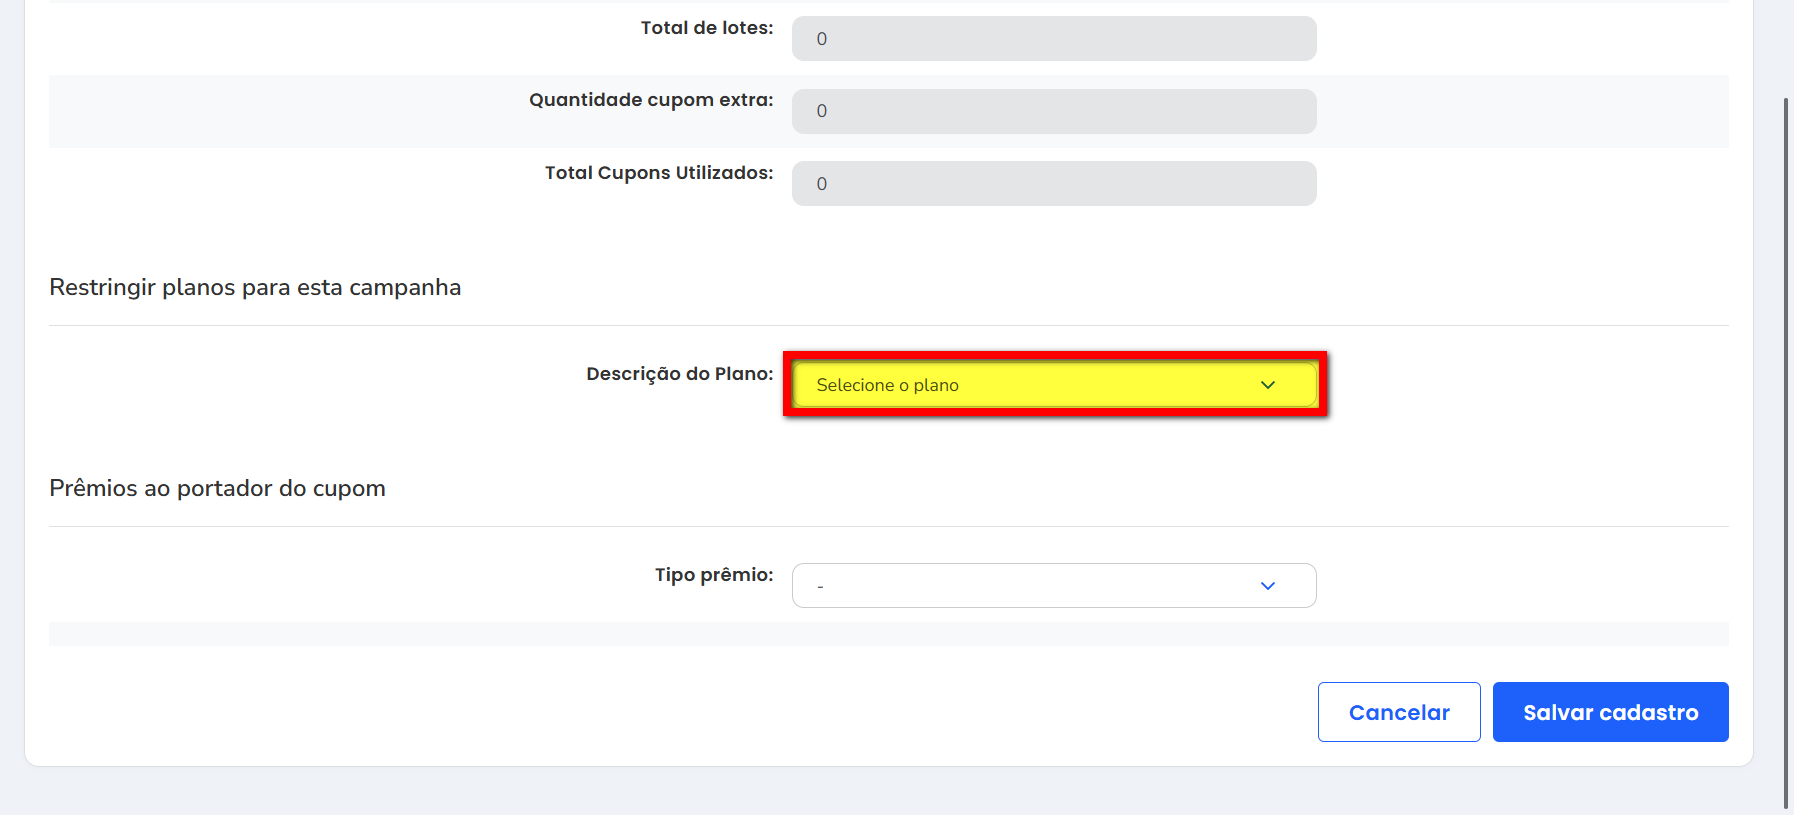Click the 'Total Cupons Utilizados:' label
Viewport: 1794px width, 815px height.
pos(658,173)
